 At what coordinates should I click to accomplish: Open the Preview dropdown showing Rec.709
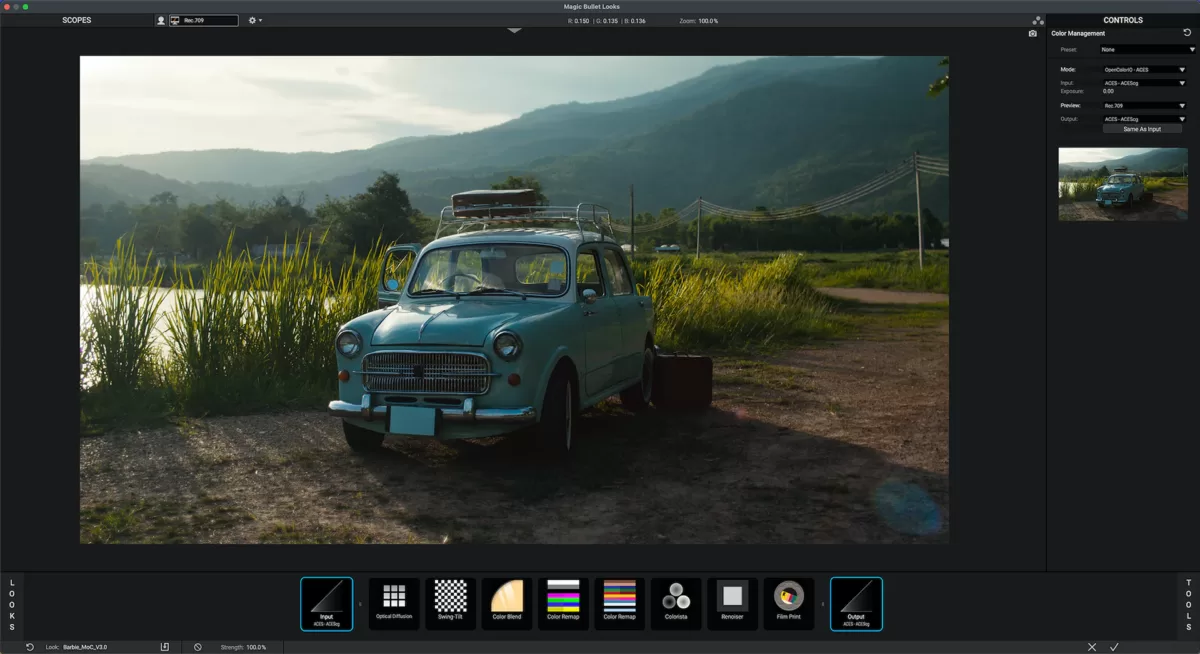(x=1144, y=106)
